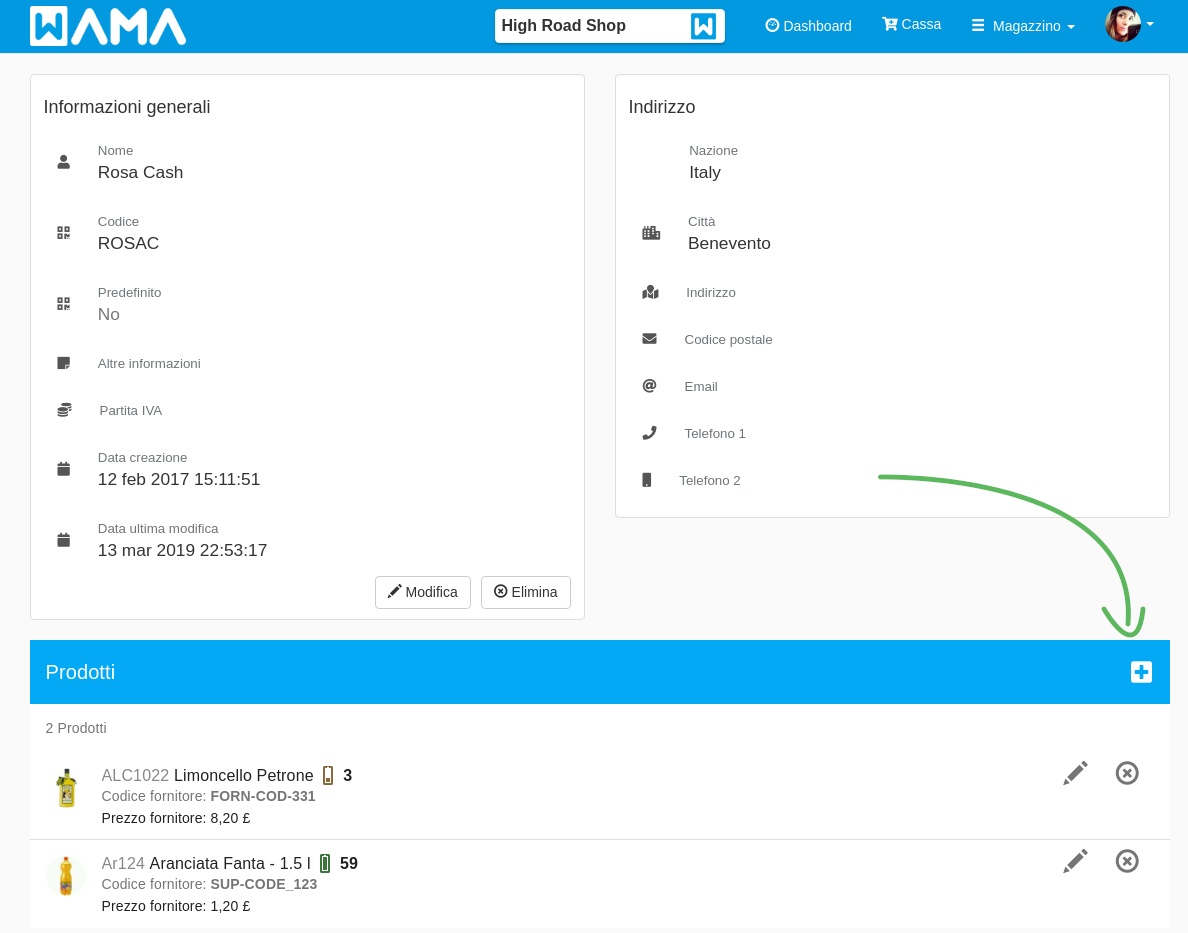Click the W icon in shop selector
Viewport: 1188px width, 933px height.
coord(703,26)
